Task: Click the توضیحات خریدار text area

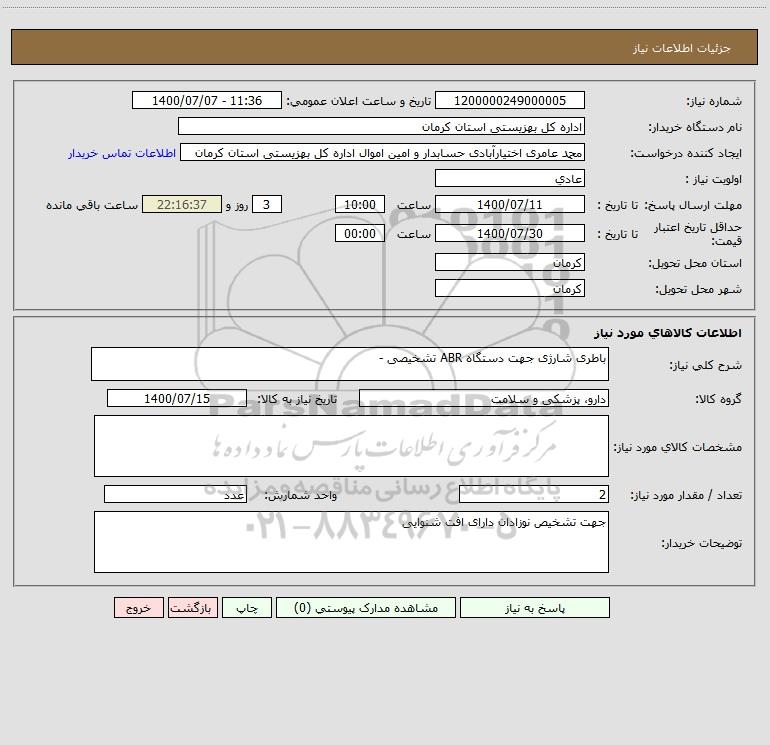Action: click(351, 542)
